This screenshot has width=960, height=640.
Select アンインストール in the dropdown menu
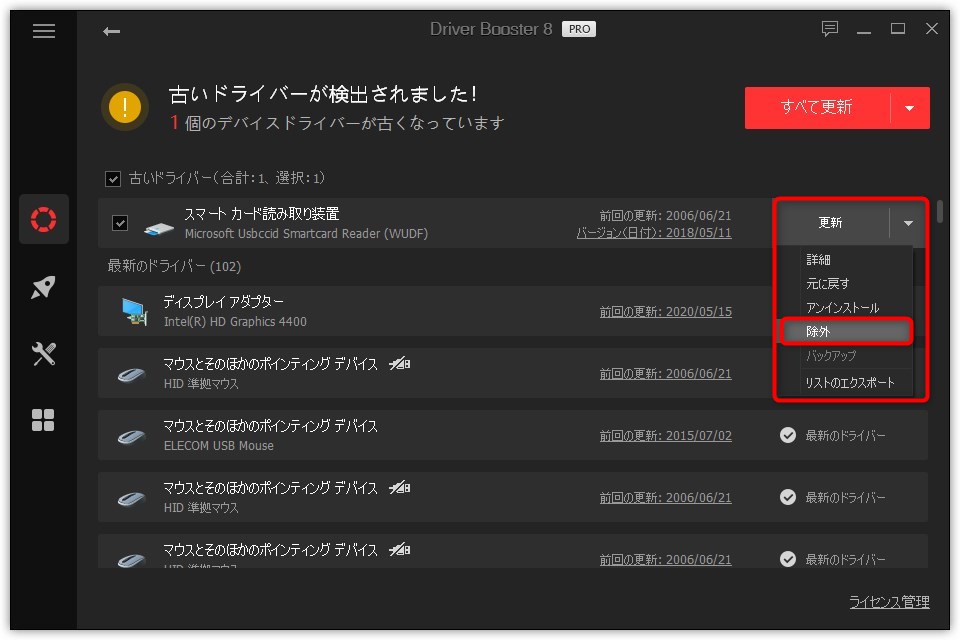click(842, 307)
